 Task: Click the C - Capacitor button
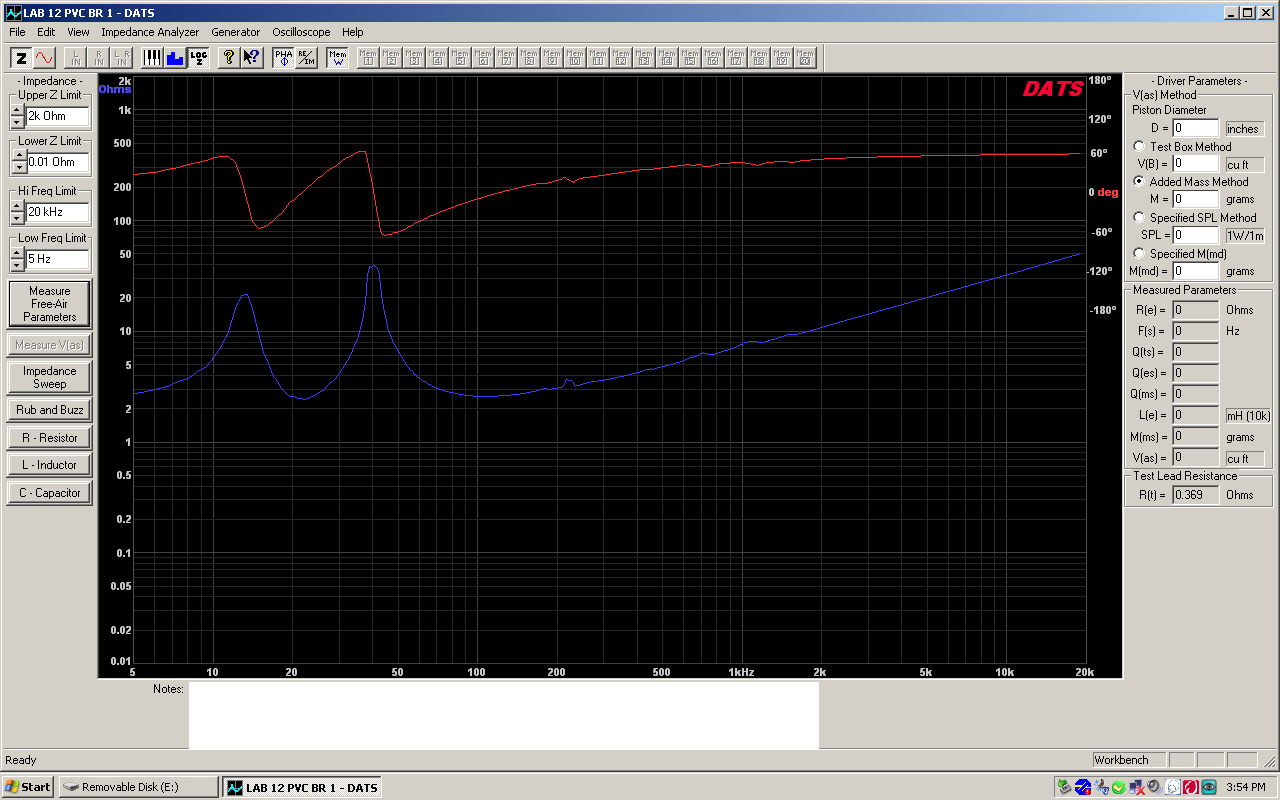[x=49, y=493]
